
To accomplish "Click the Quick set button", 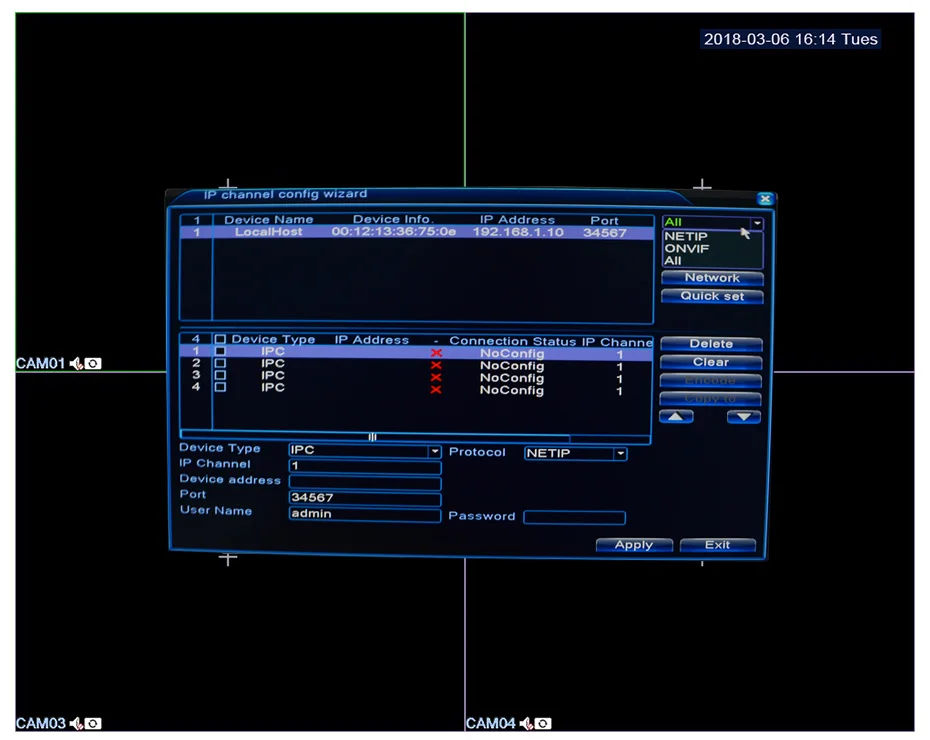I will point(712,296).
